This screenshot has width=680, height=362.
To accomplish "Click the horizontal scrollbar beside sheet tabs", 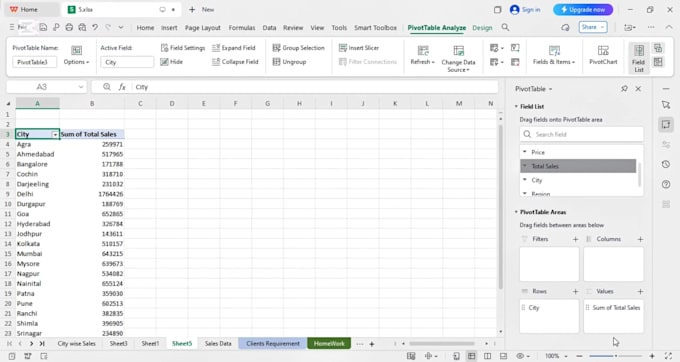I will 441,344.
